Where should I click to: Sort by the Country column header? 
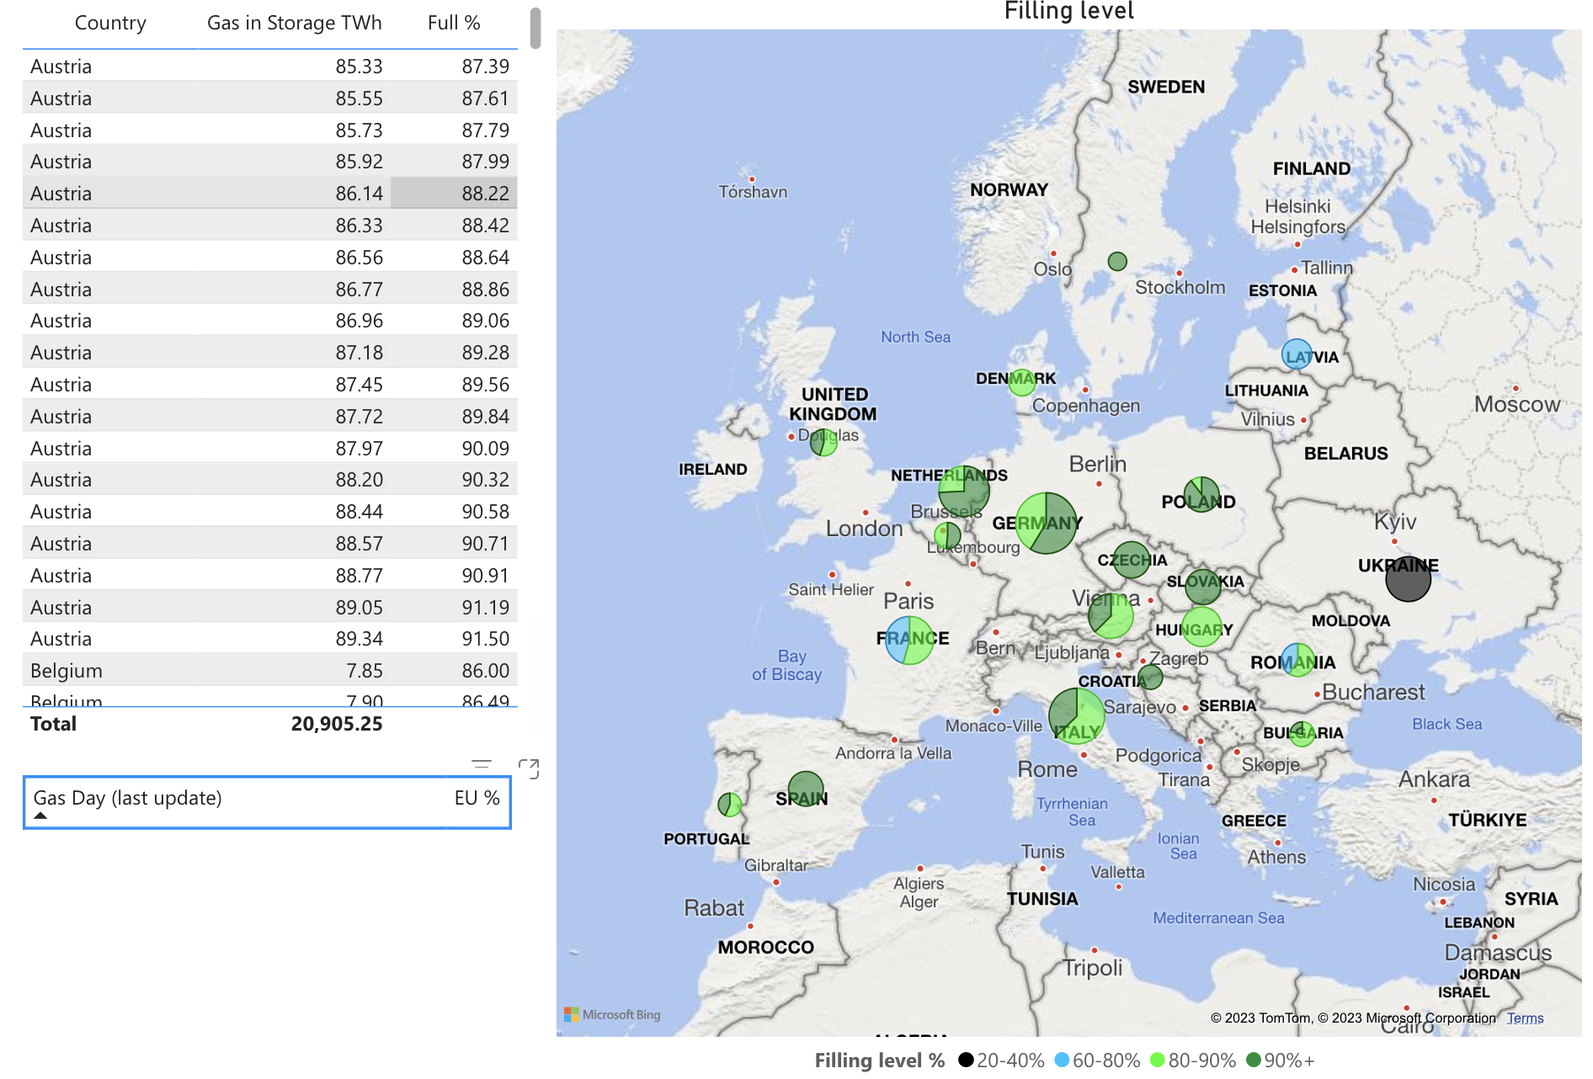click(110, 23)
